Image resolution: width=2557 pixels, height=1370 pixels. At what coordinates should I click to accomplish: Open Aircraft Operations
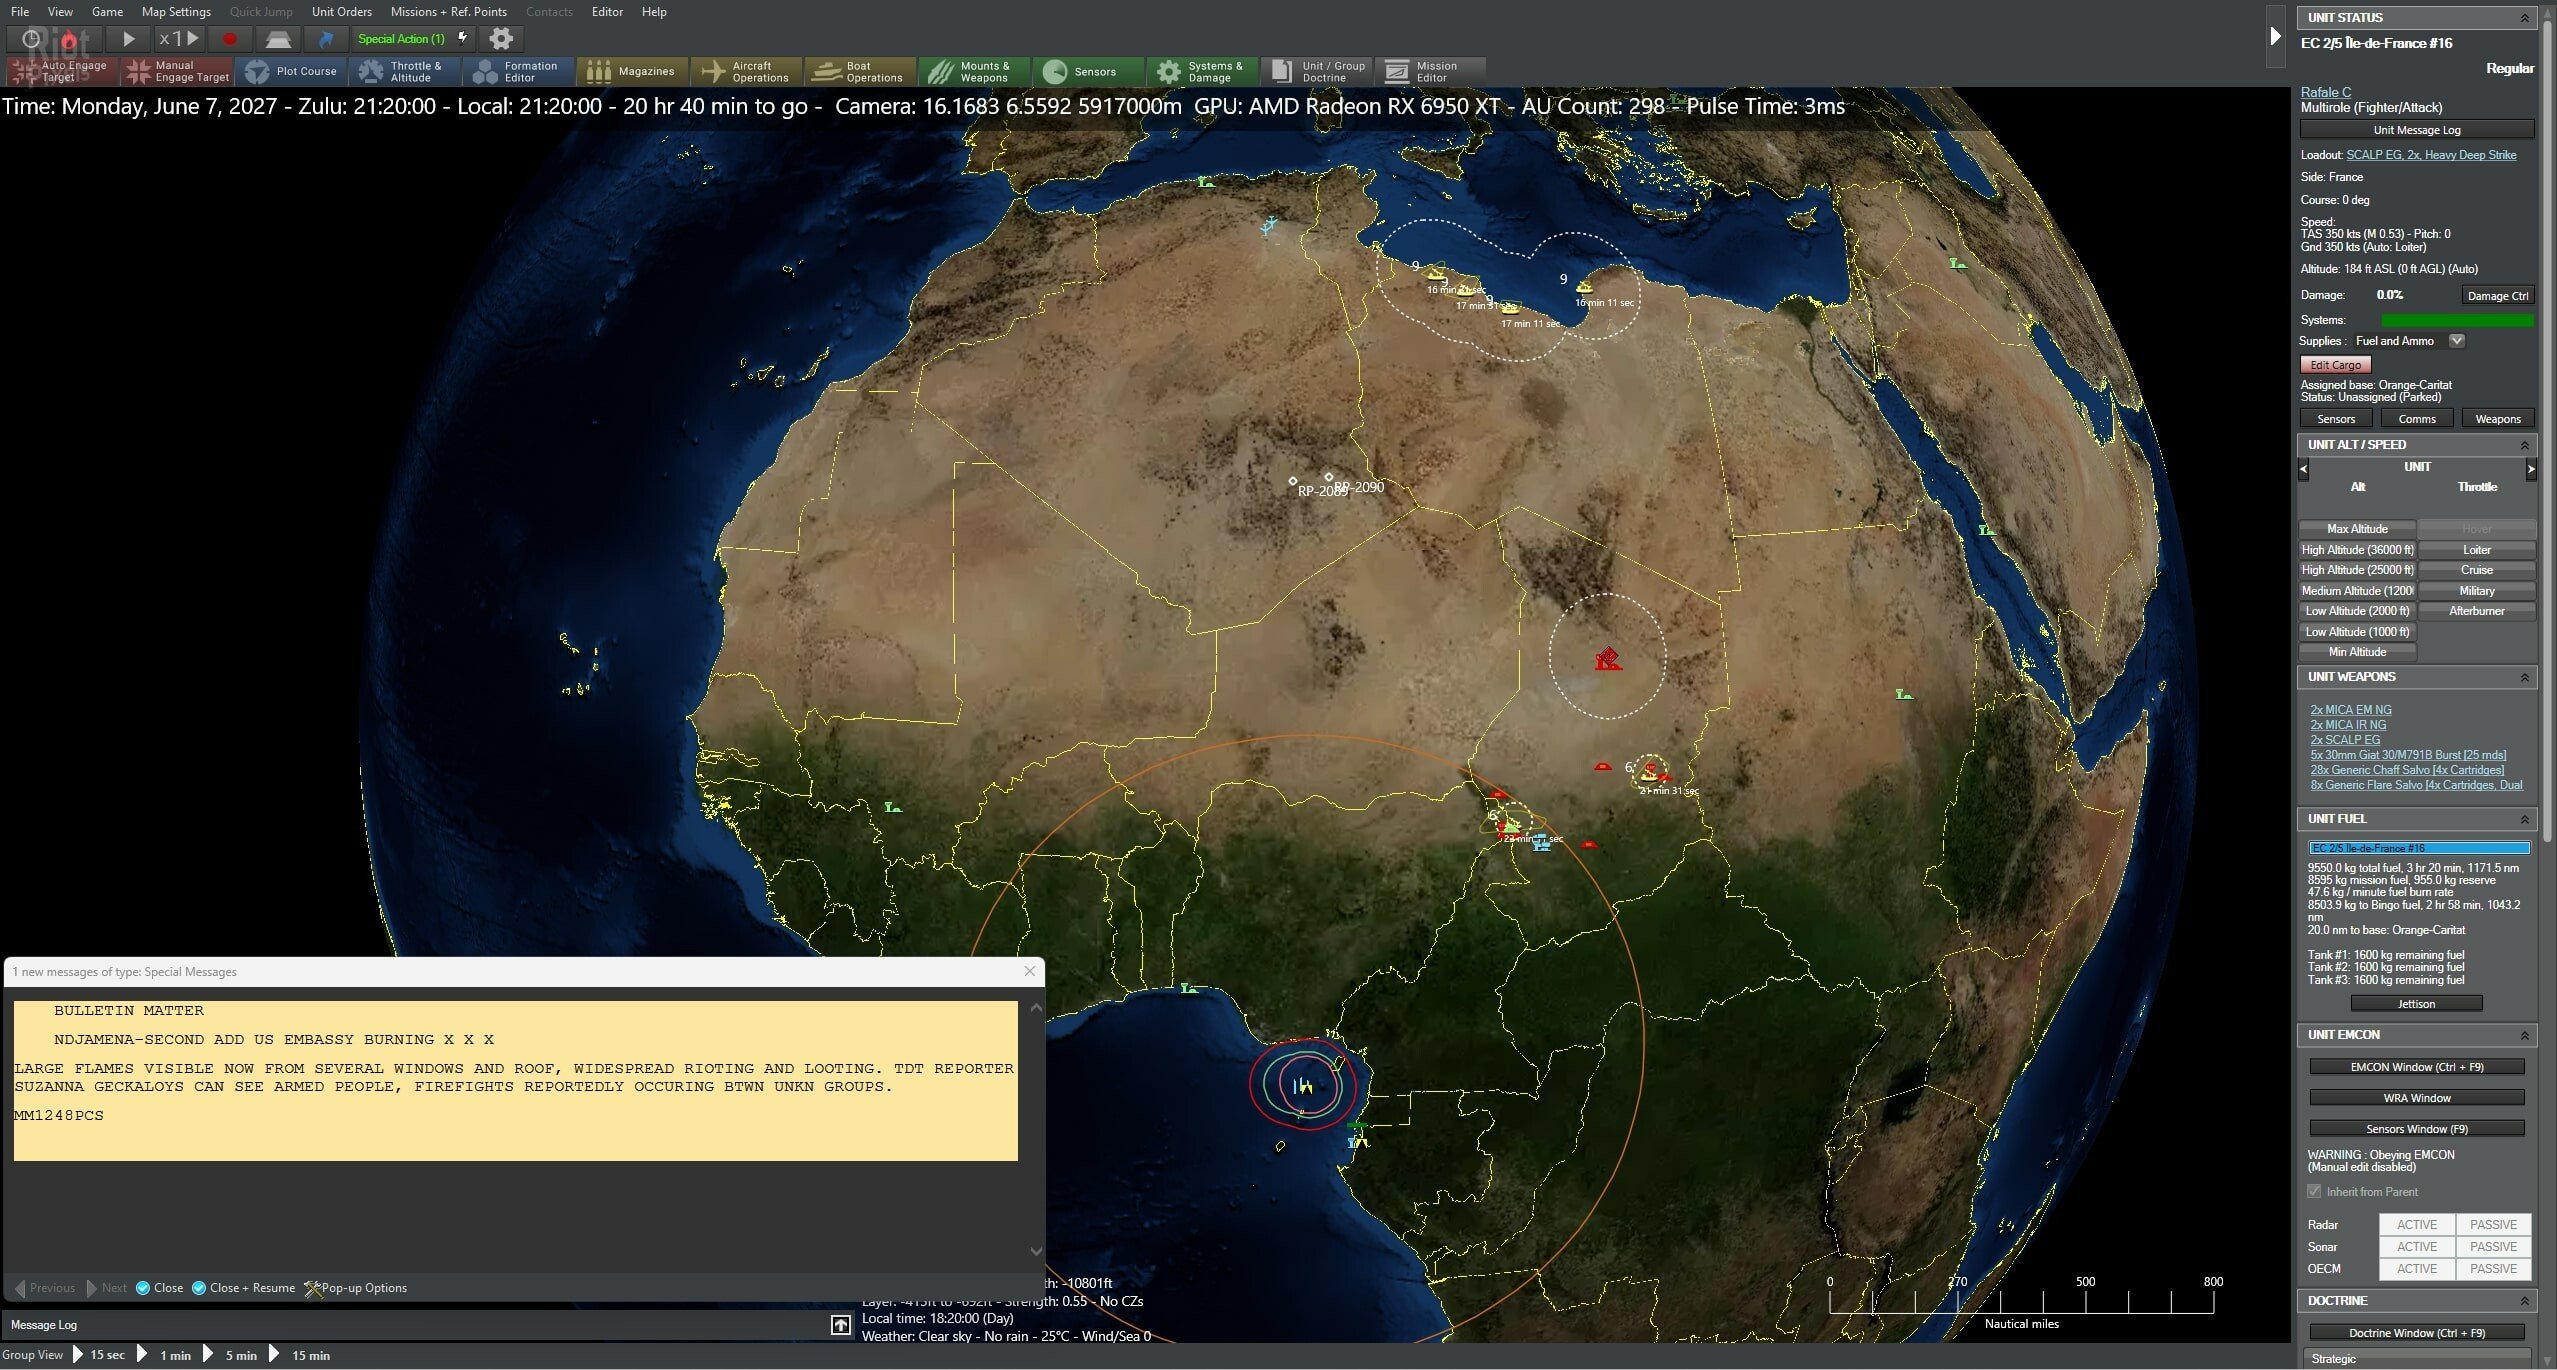click(746, 71)
